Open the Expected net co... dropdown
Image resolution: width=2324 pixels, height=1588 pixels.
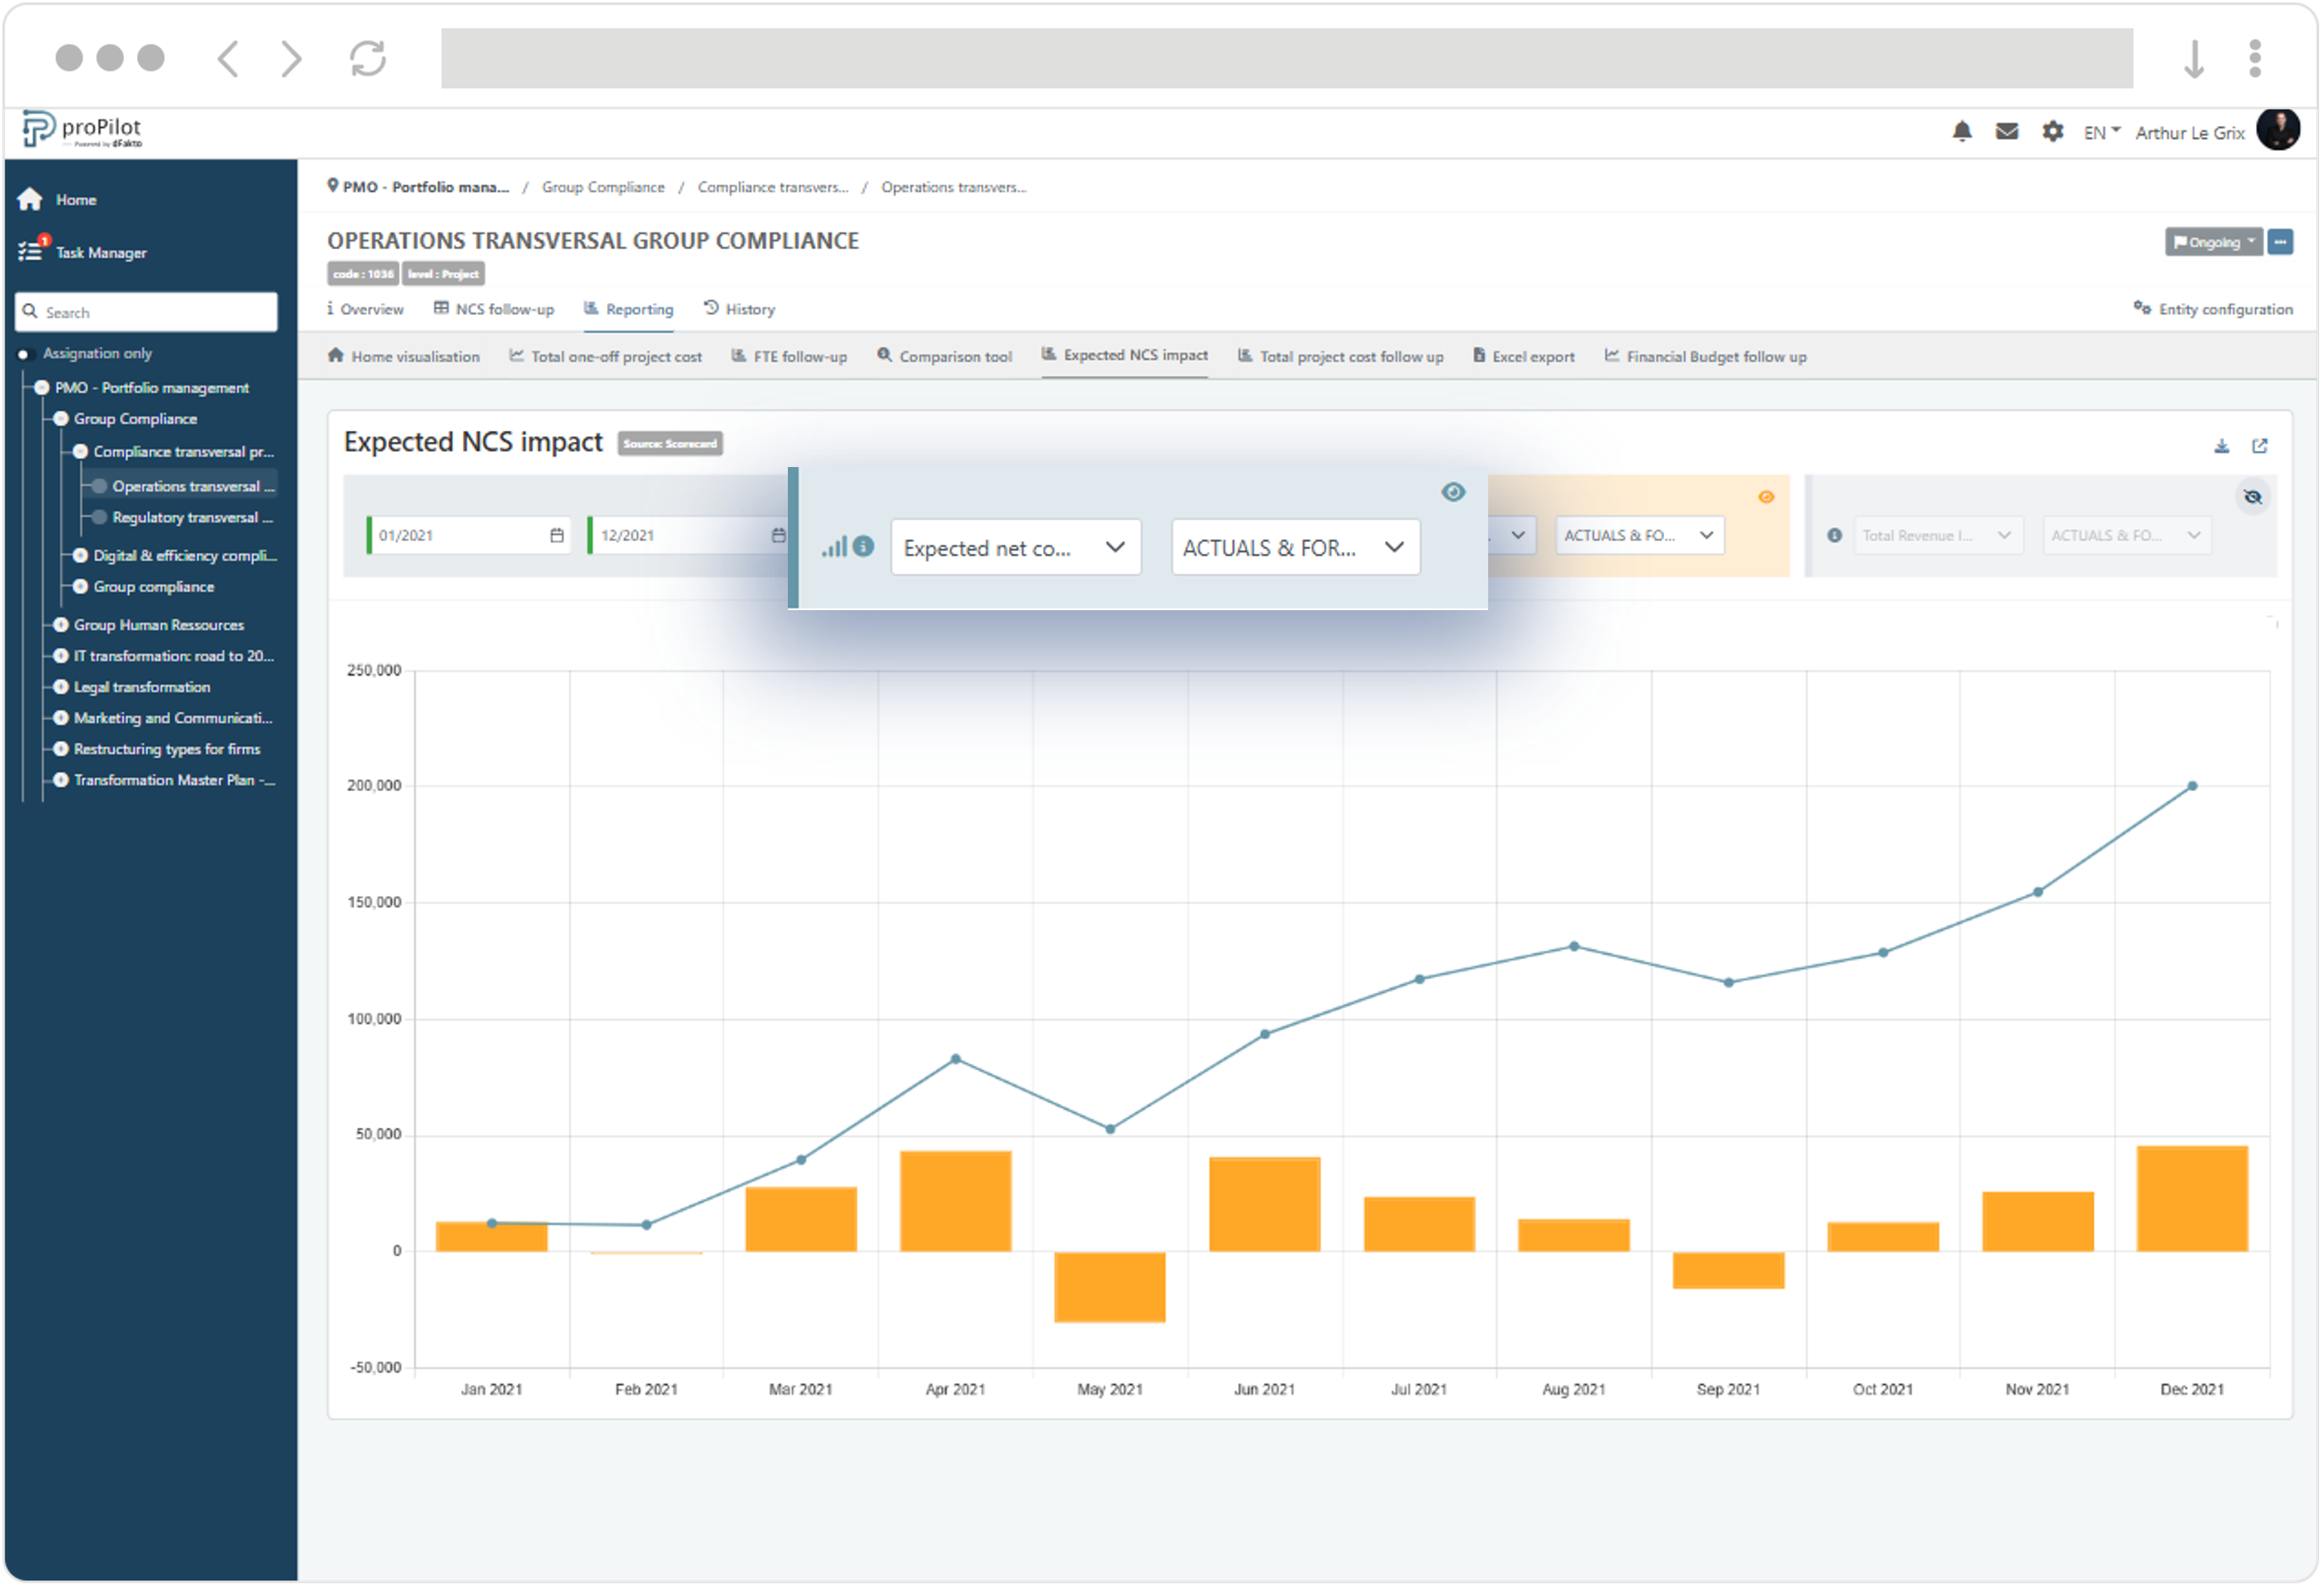(1015, 548)
